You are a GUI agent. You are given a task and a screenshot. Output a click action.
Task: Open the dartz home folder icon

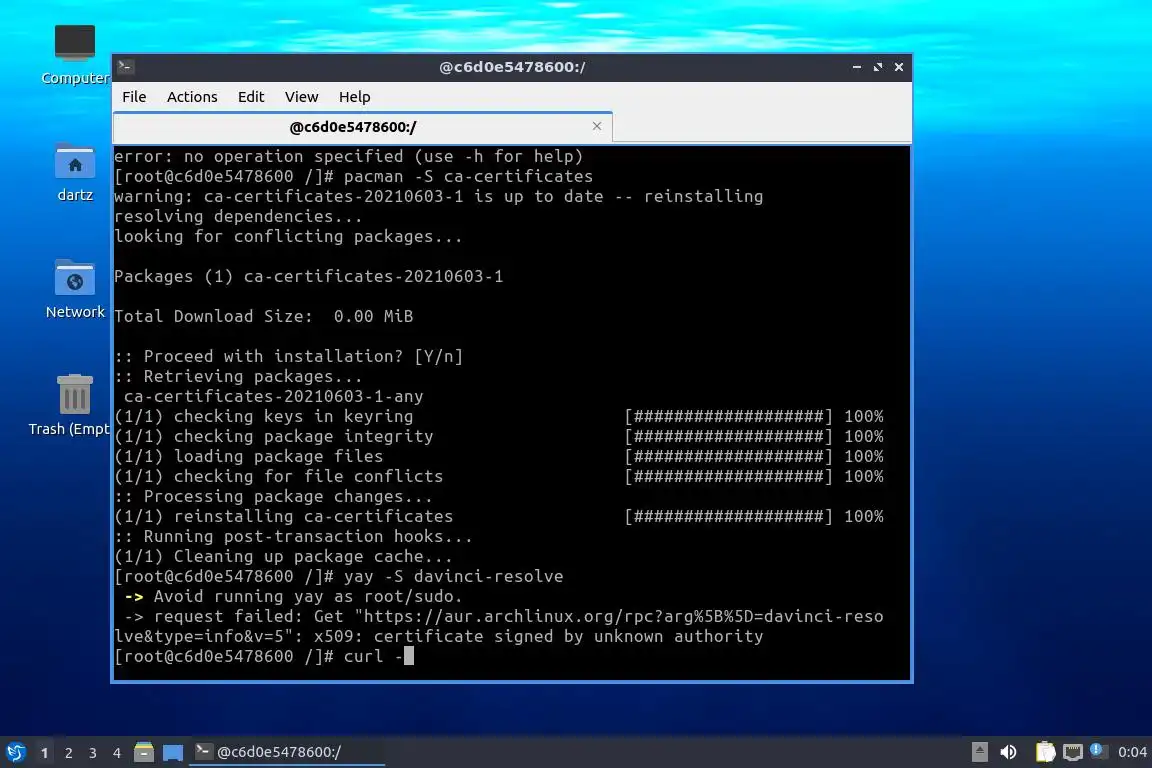75,172
